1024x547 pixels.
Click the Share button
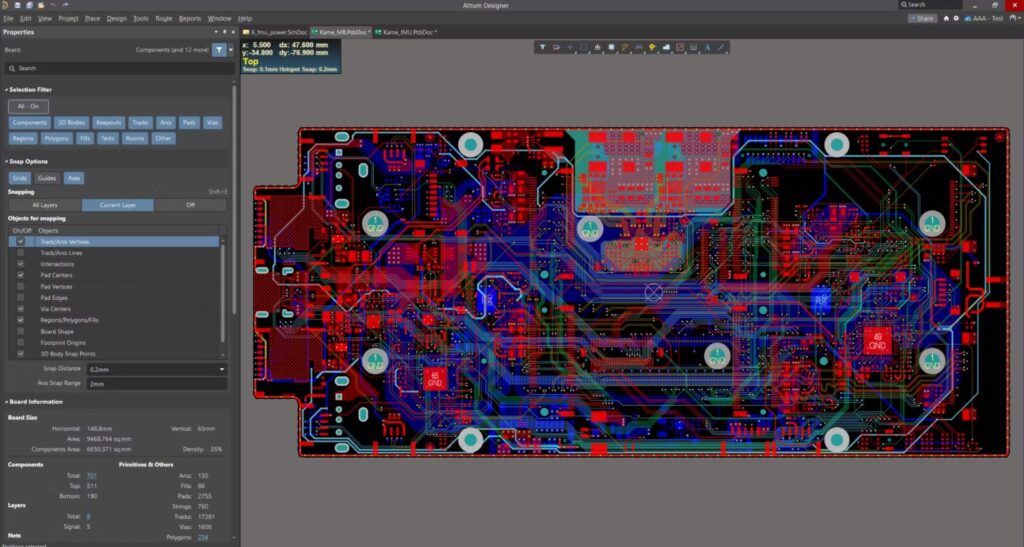click(x=922, y=18)
